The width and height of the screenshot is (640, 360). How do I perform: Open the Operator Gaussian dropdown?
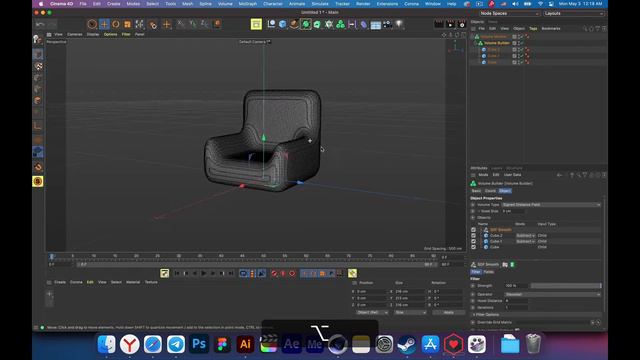(553, 294)
